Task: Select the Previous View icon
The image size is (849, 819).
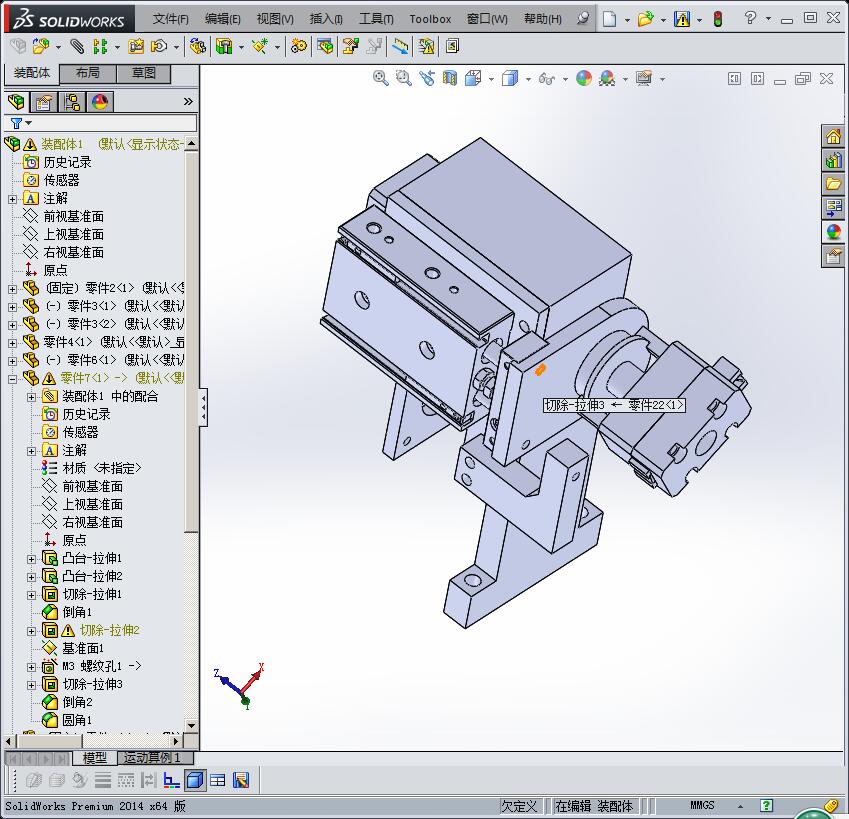Action: pyautogui.click(x=427, y=78)
